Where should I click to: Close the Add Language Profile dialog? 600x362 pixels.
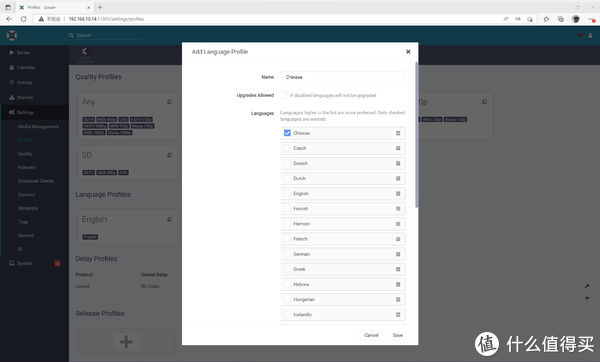pos(408,52)
